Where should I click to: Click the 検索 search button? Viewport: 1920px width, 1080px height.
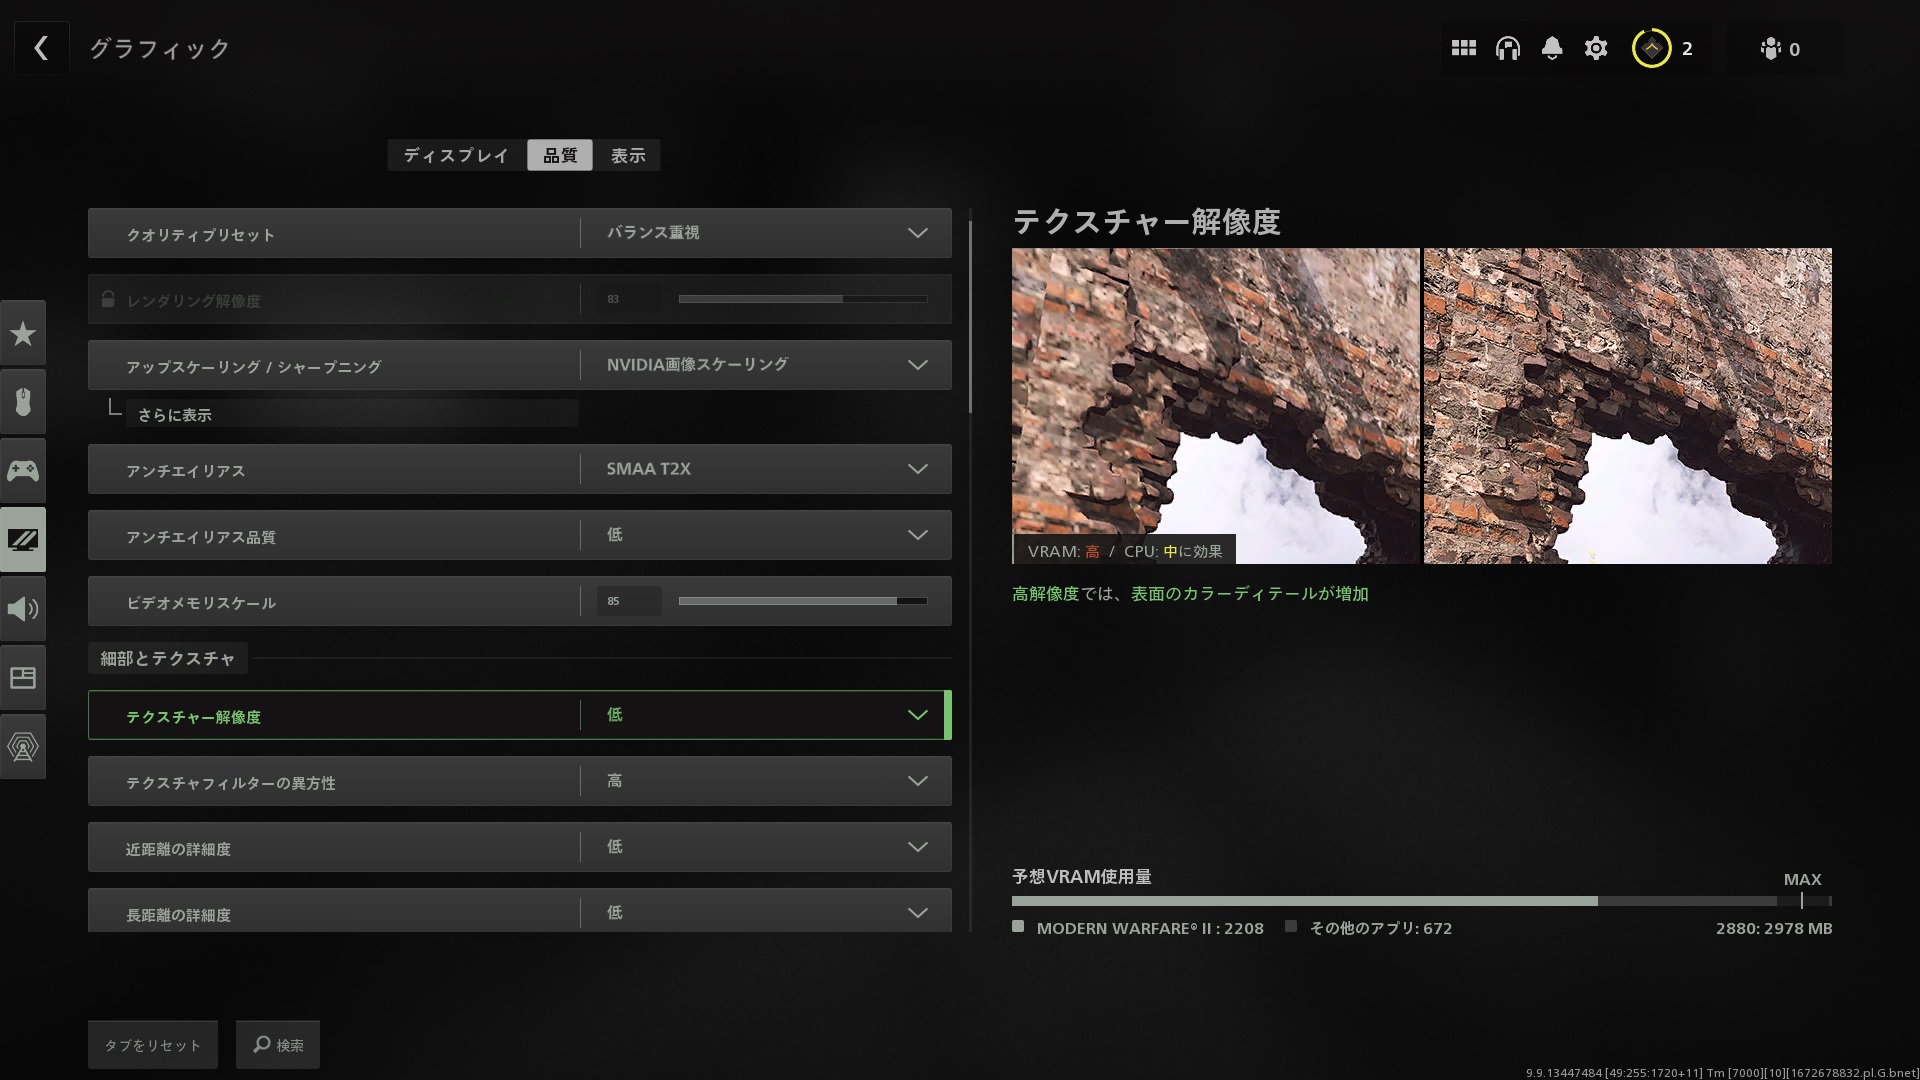click(x=277, y=1044)
